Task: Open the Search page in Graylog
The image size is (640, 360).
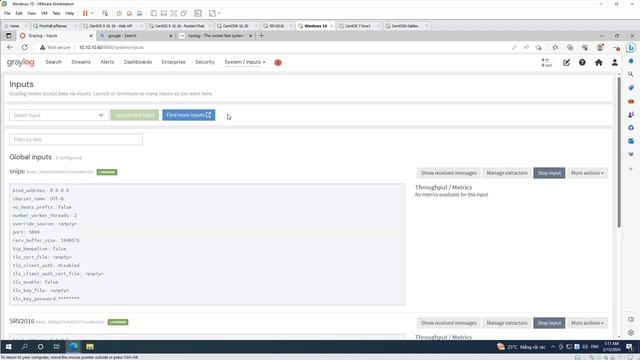Action: click(x=53, y=62)
